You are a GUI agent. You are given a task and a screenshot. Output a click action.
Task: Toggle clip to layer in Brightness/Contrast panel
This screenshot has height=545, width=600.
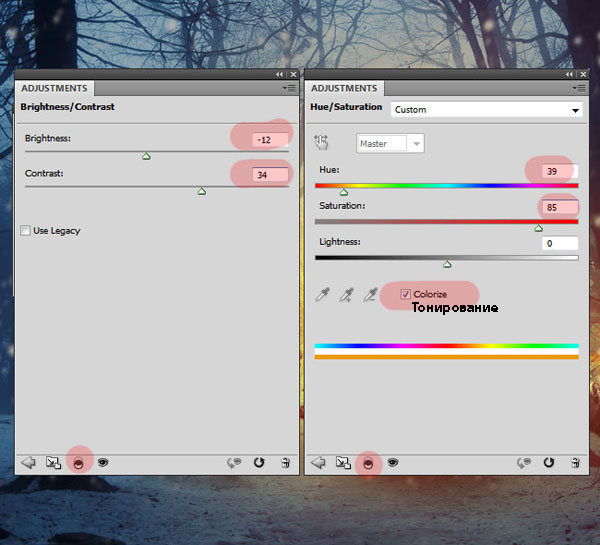click(78, 463)
